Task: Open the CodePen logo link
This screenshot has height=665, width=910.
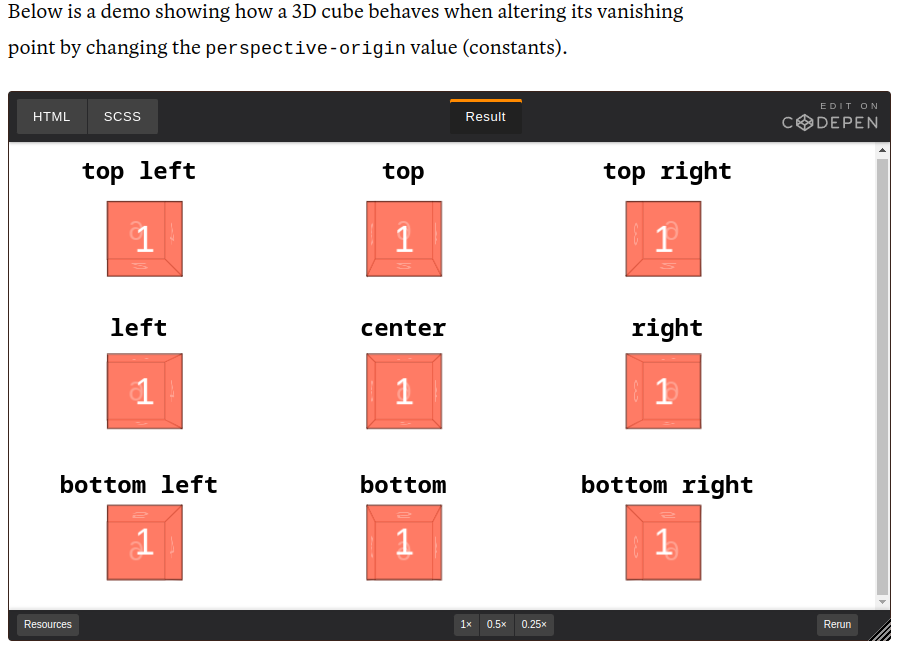Action: pos(830,122)
